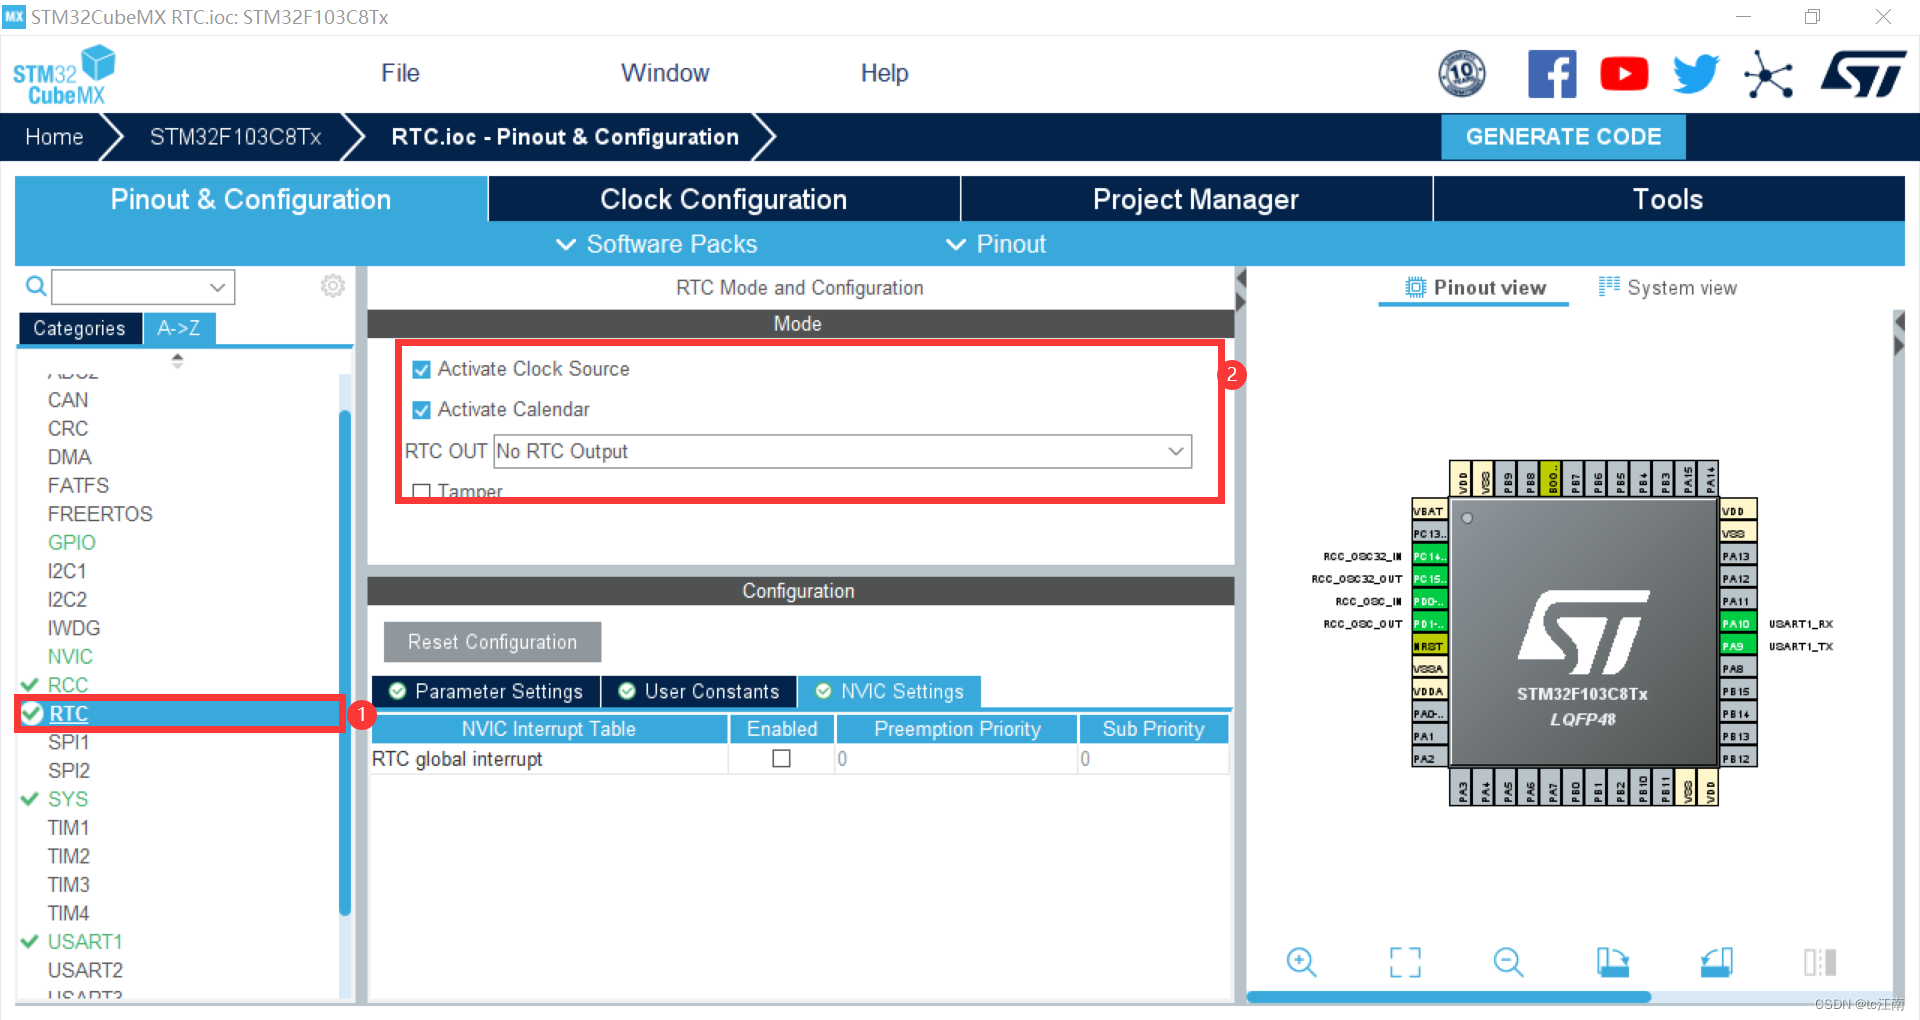Click the PA10 pin on the chip
Viewport: 1920px width, 1020px height.
point(1738,623)
